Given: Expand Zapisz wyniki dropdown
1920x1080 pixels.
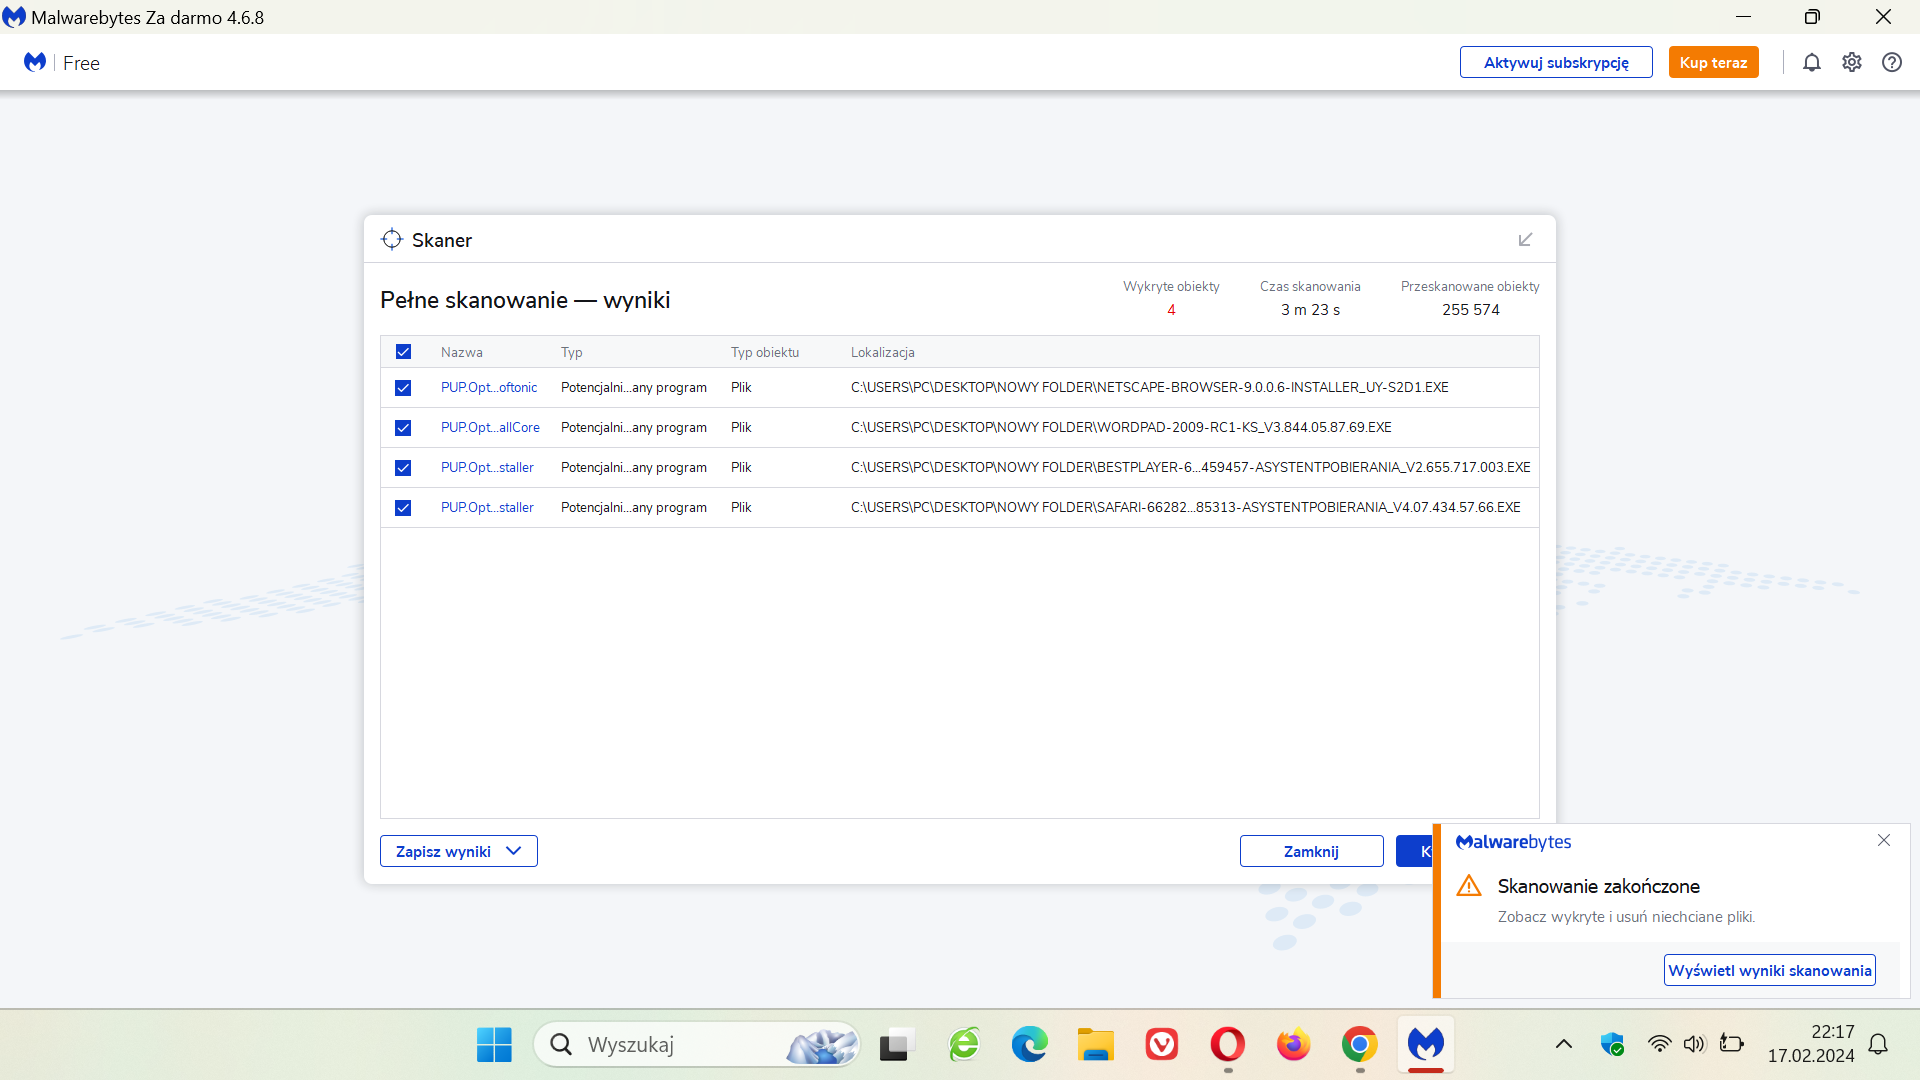Looking at the screenshot, I should (459, 851).
